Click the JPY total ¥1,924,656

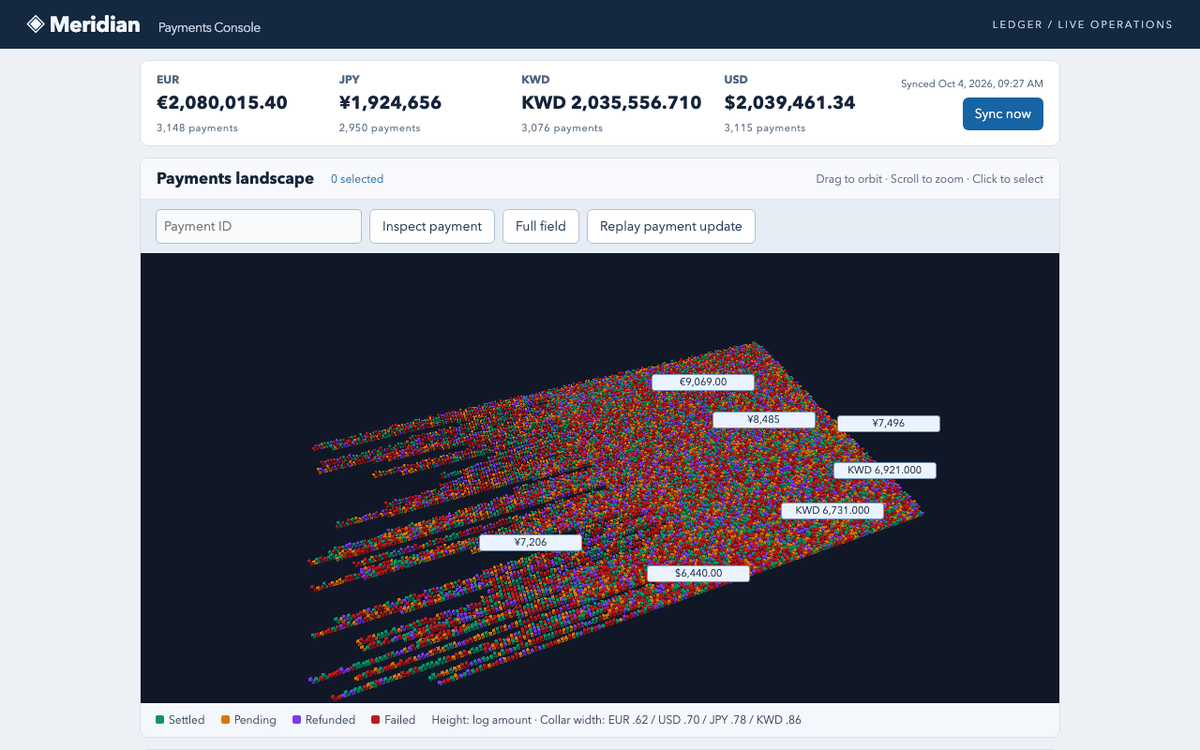(x=390, y=103)
